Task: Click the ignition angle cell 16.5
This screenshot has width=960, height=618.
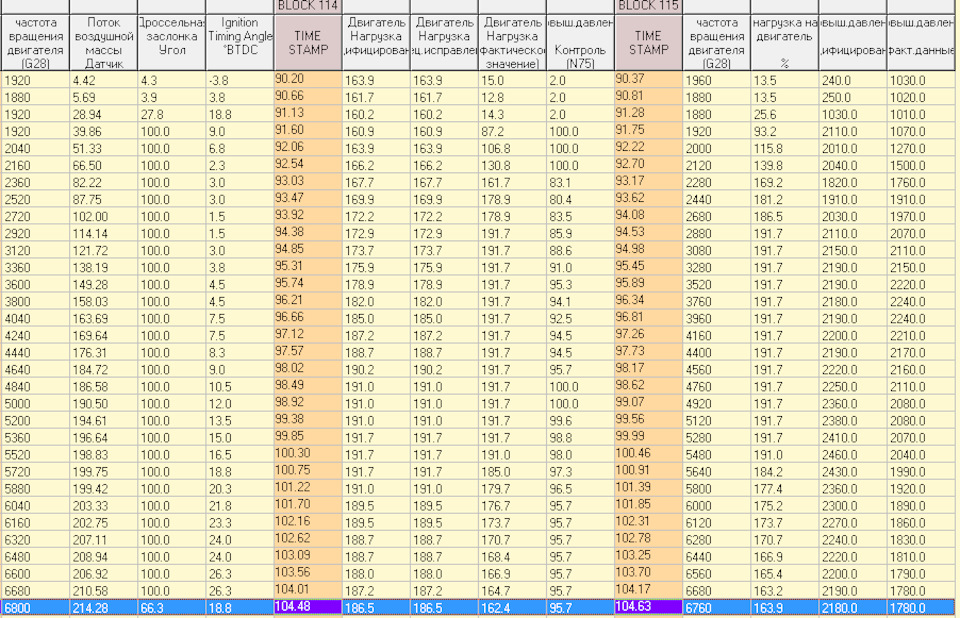Action: pos(240,455)
